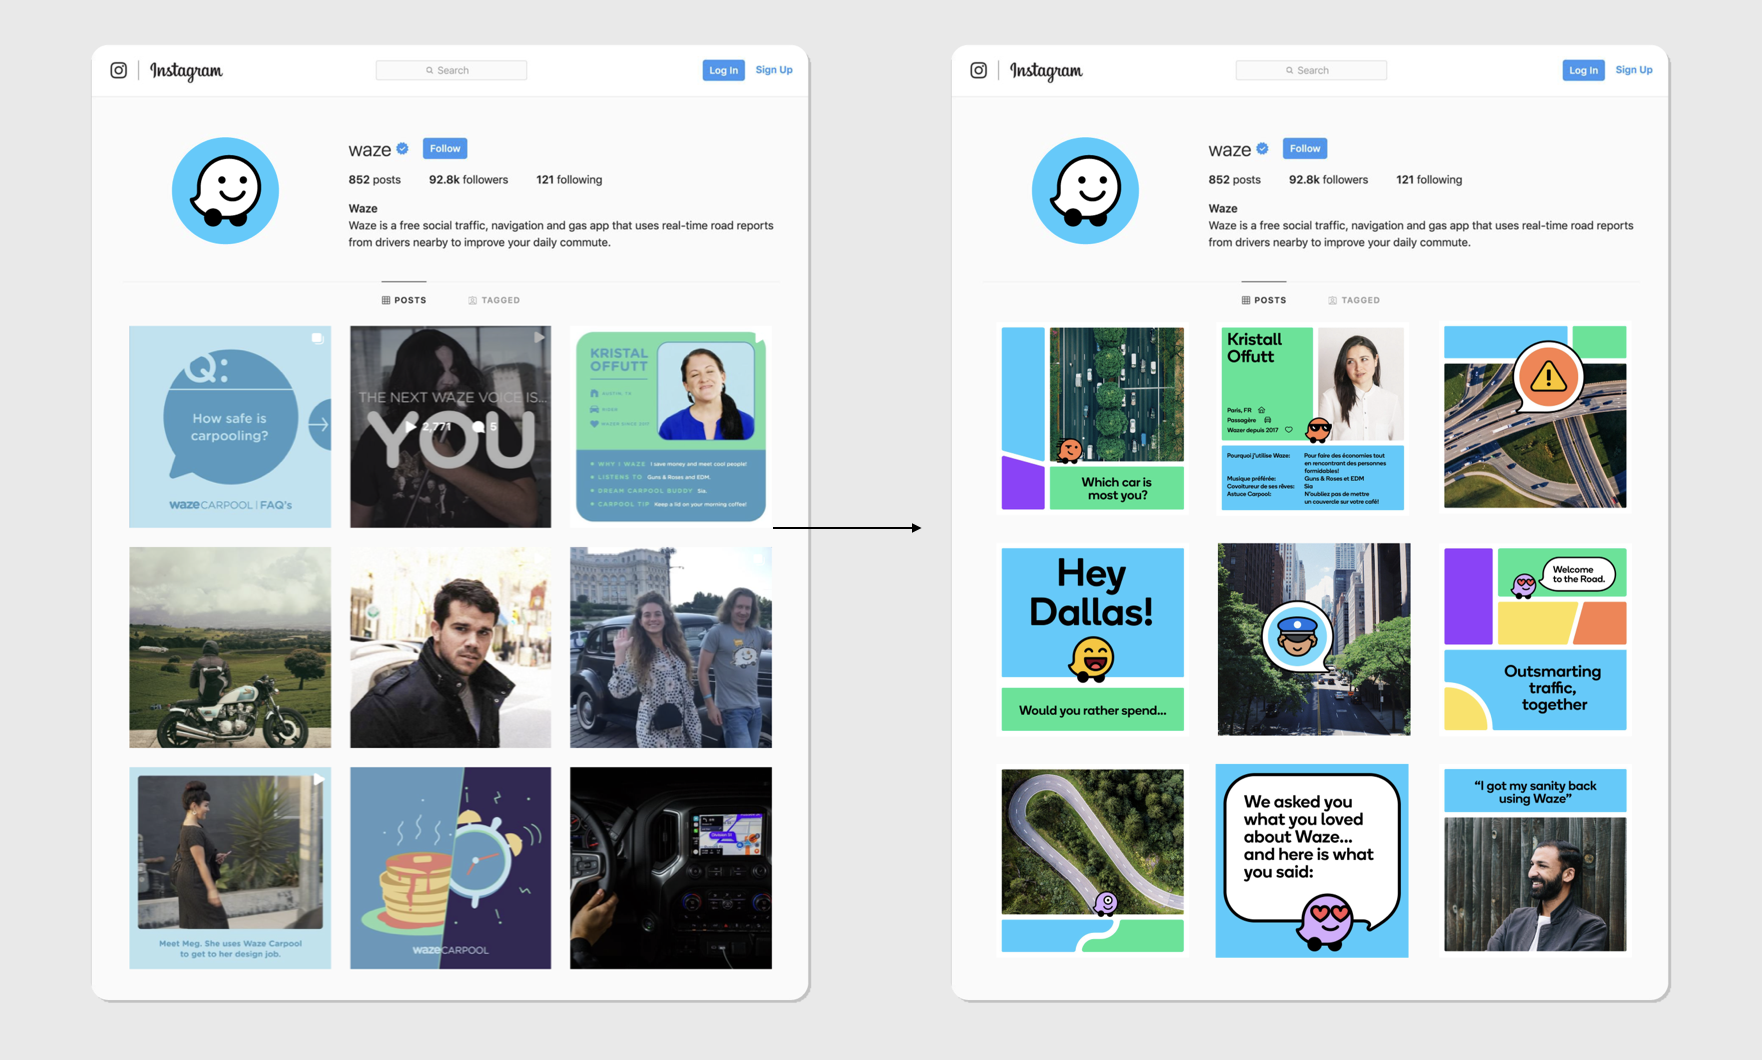Viewport: 1762px width, 1060px height.
Task: Click Log In button in left window
Action: pos(723,70)
